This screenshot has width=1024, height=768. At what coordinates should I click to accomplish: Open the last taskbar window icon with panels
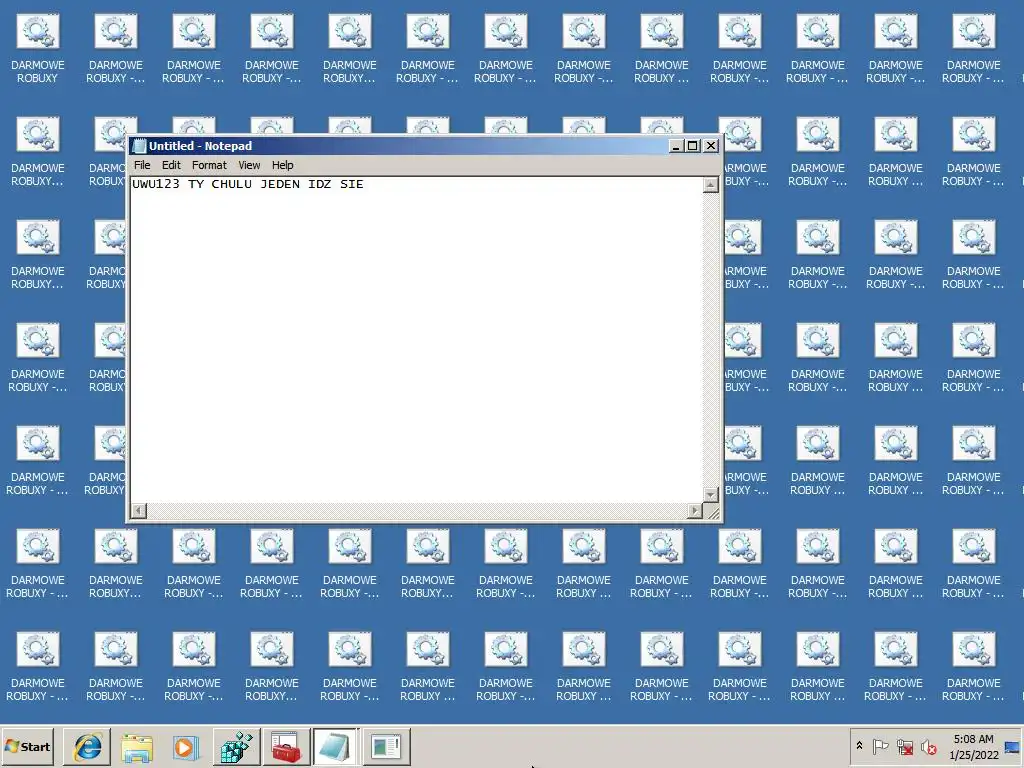(x=386, y=747)
